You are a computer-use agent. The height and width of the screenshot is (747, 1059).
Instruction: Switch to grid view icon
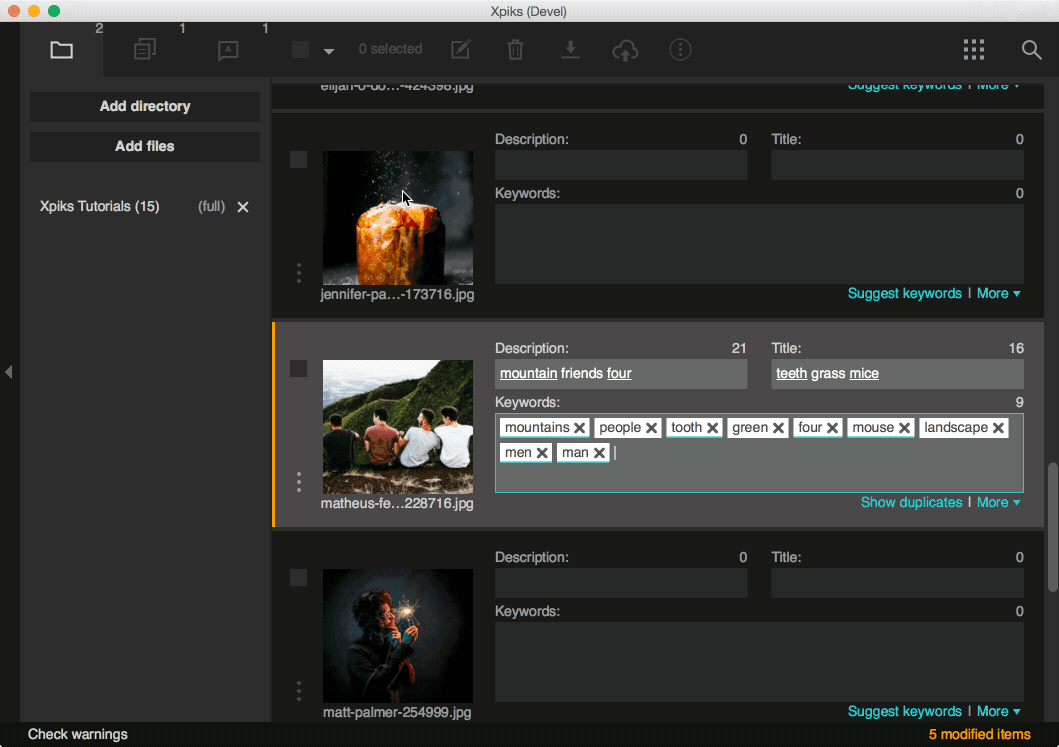974,50
